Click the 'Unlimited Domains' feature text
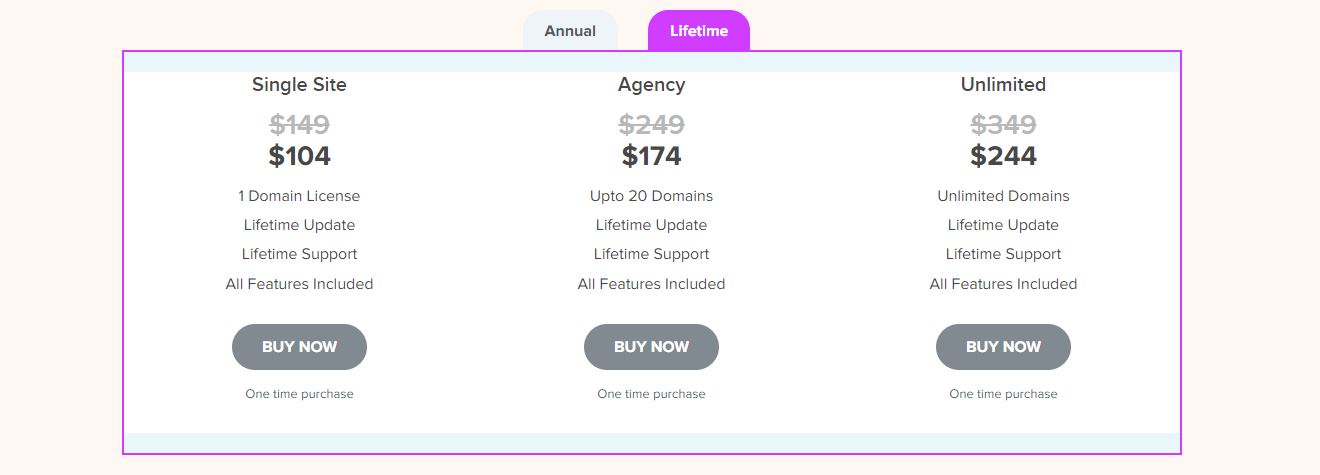The image size is (1320, 475). click(x=1003, y=196)
